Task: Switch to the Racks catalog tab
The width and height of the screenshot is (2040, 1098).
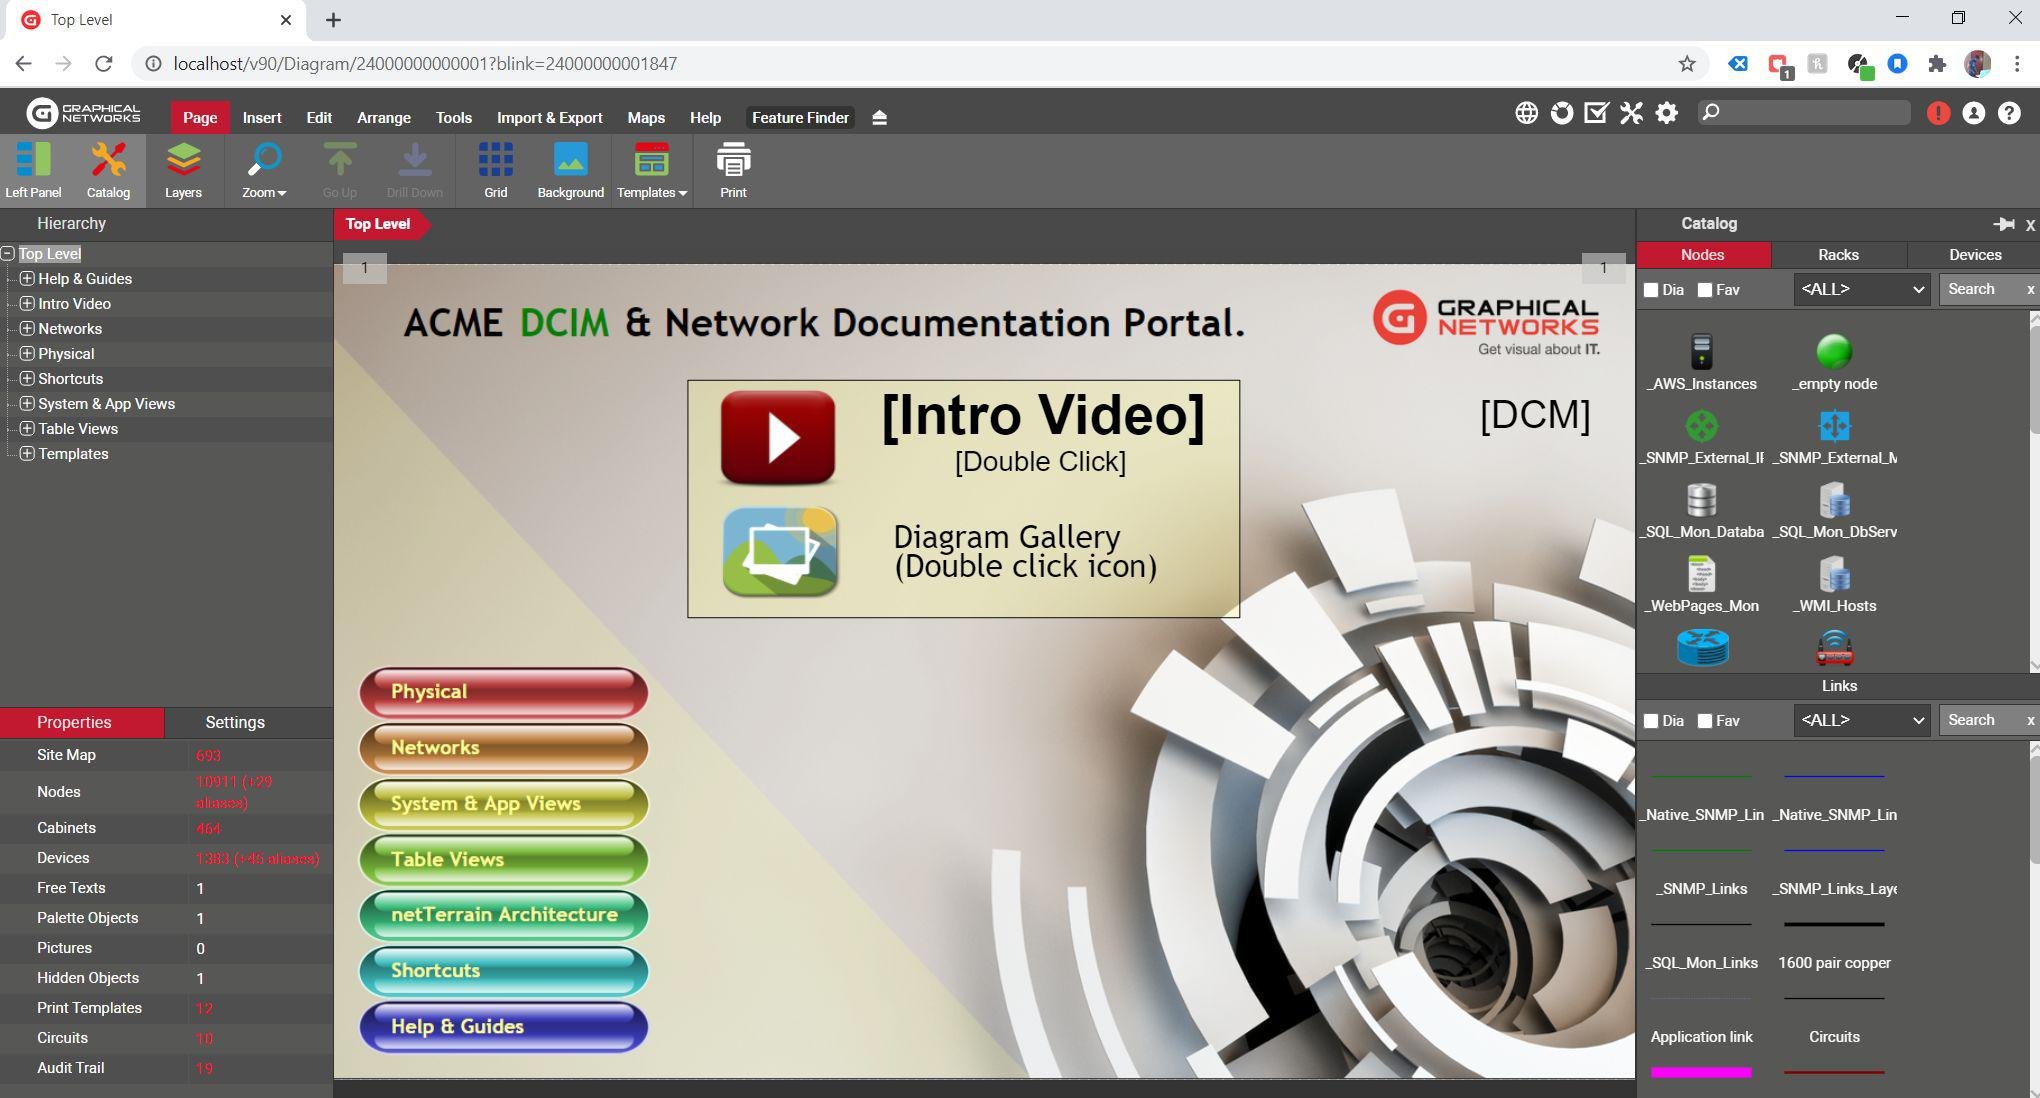Action: (1838, 255)
